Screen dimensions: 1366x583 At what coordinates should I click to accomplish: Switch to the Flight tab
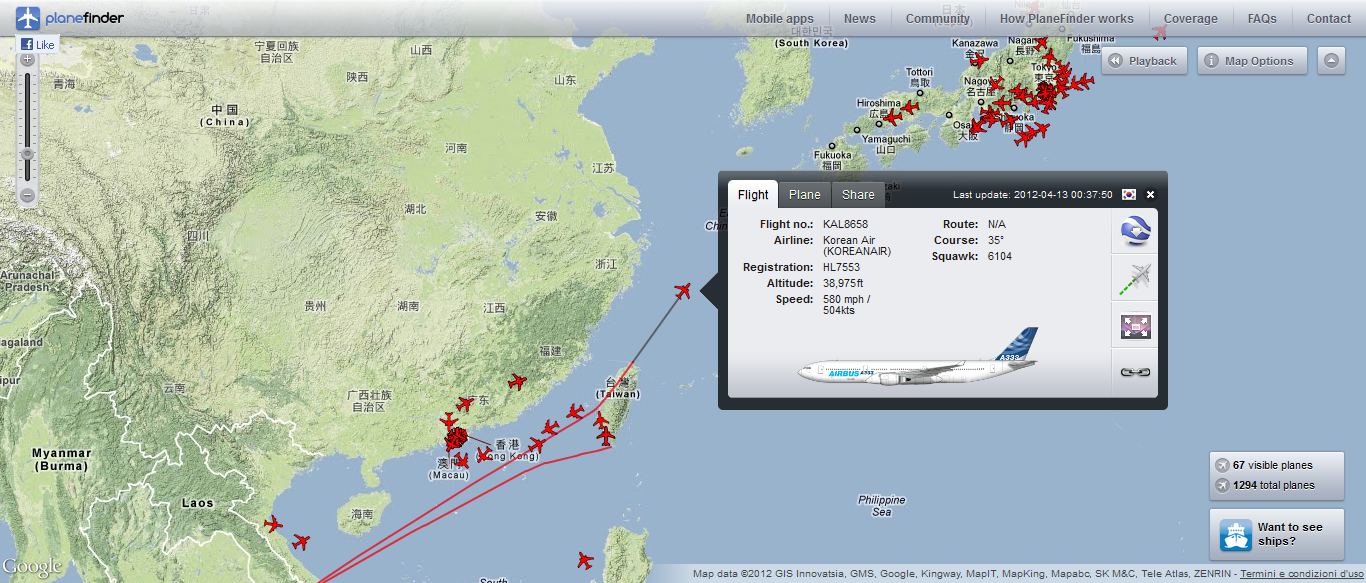[753, 195]
